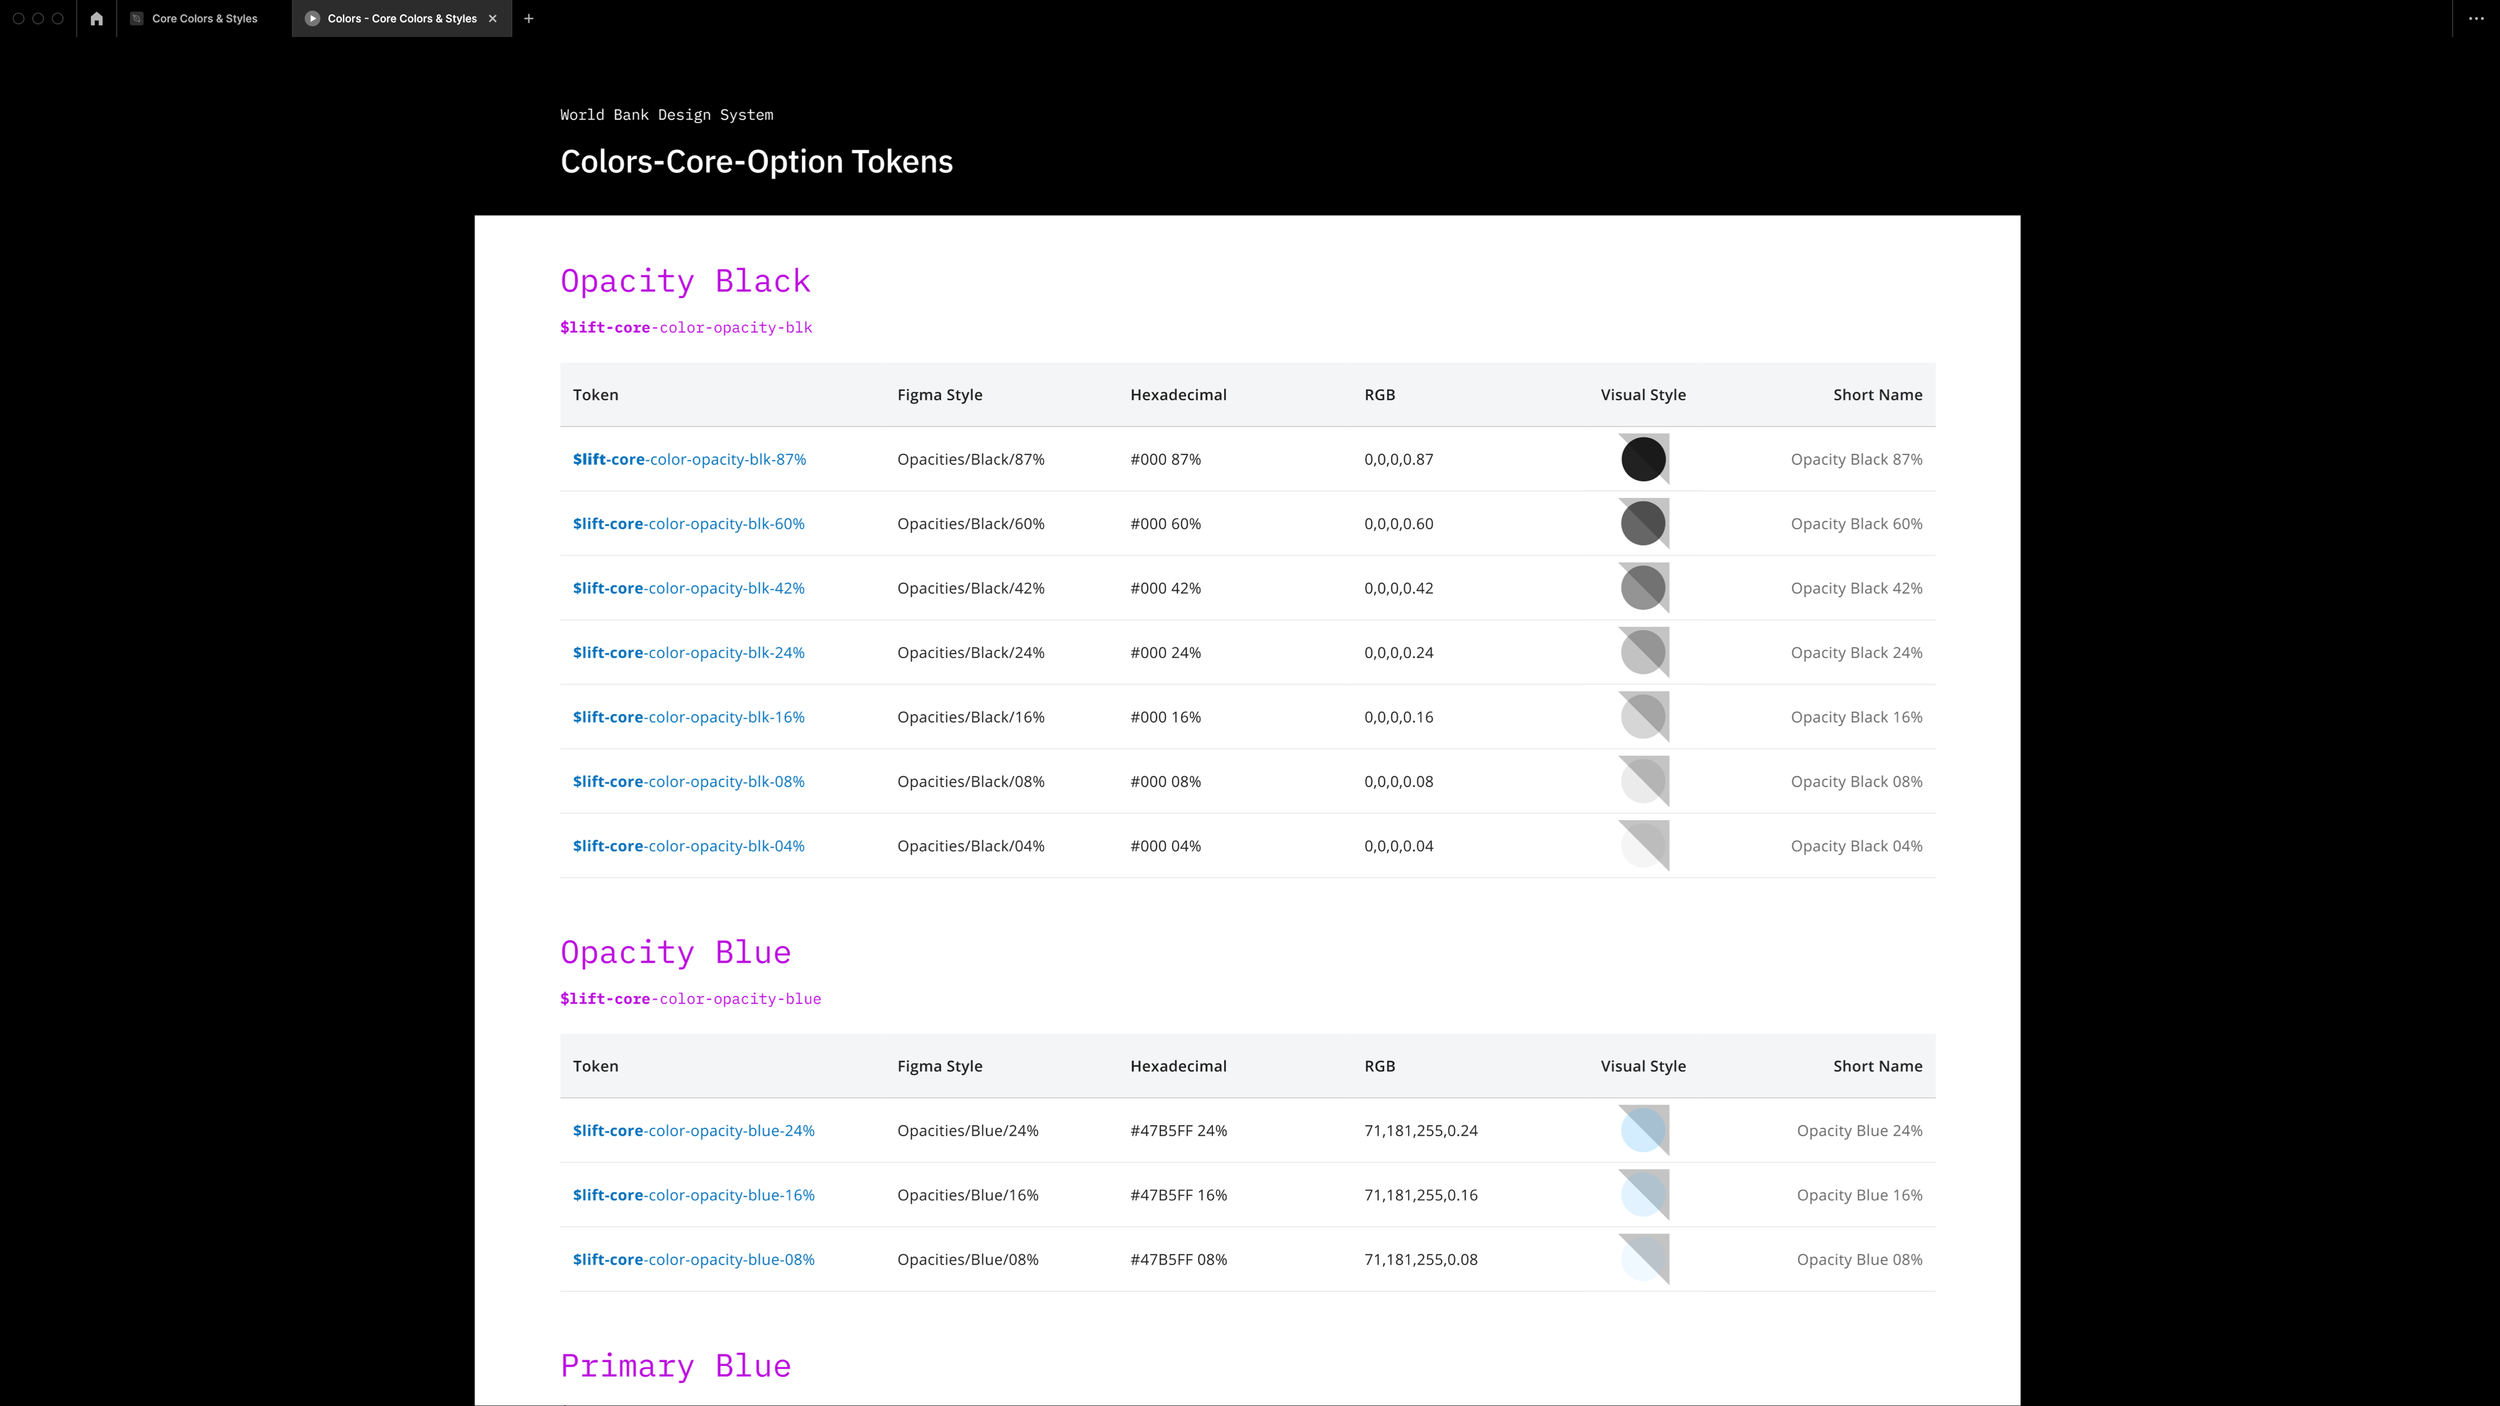
Task: Click the opacity-blk-04% token link
Action: (x=688, y=846)
